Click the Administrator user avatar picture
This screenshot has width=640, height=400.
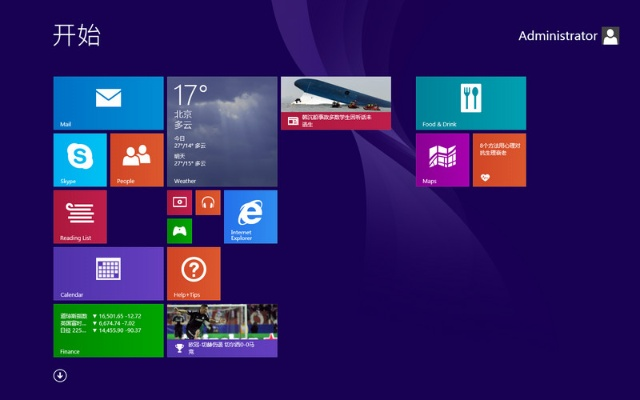point(610,36)
